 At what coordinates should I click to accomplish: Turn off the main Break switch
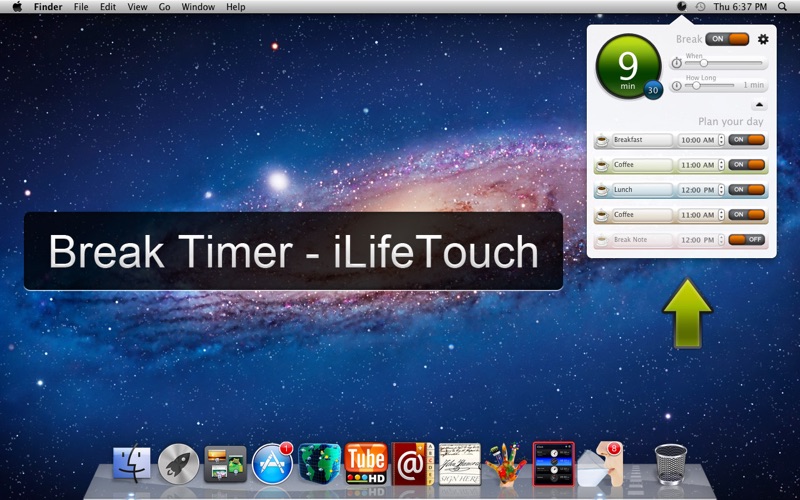727,39
